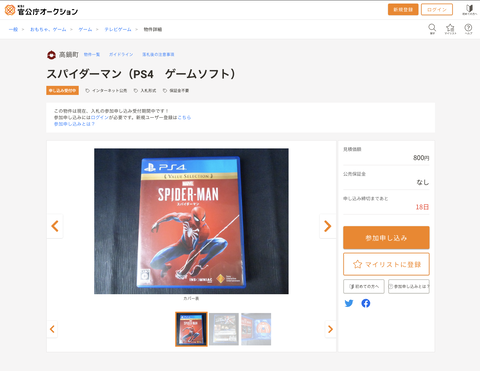This screenshot has width=480, height=371.
Task: Click the beginner guide icon top right
Action: pos(469,10)
